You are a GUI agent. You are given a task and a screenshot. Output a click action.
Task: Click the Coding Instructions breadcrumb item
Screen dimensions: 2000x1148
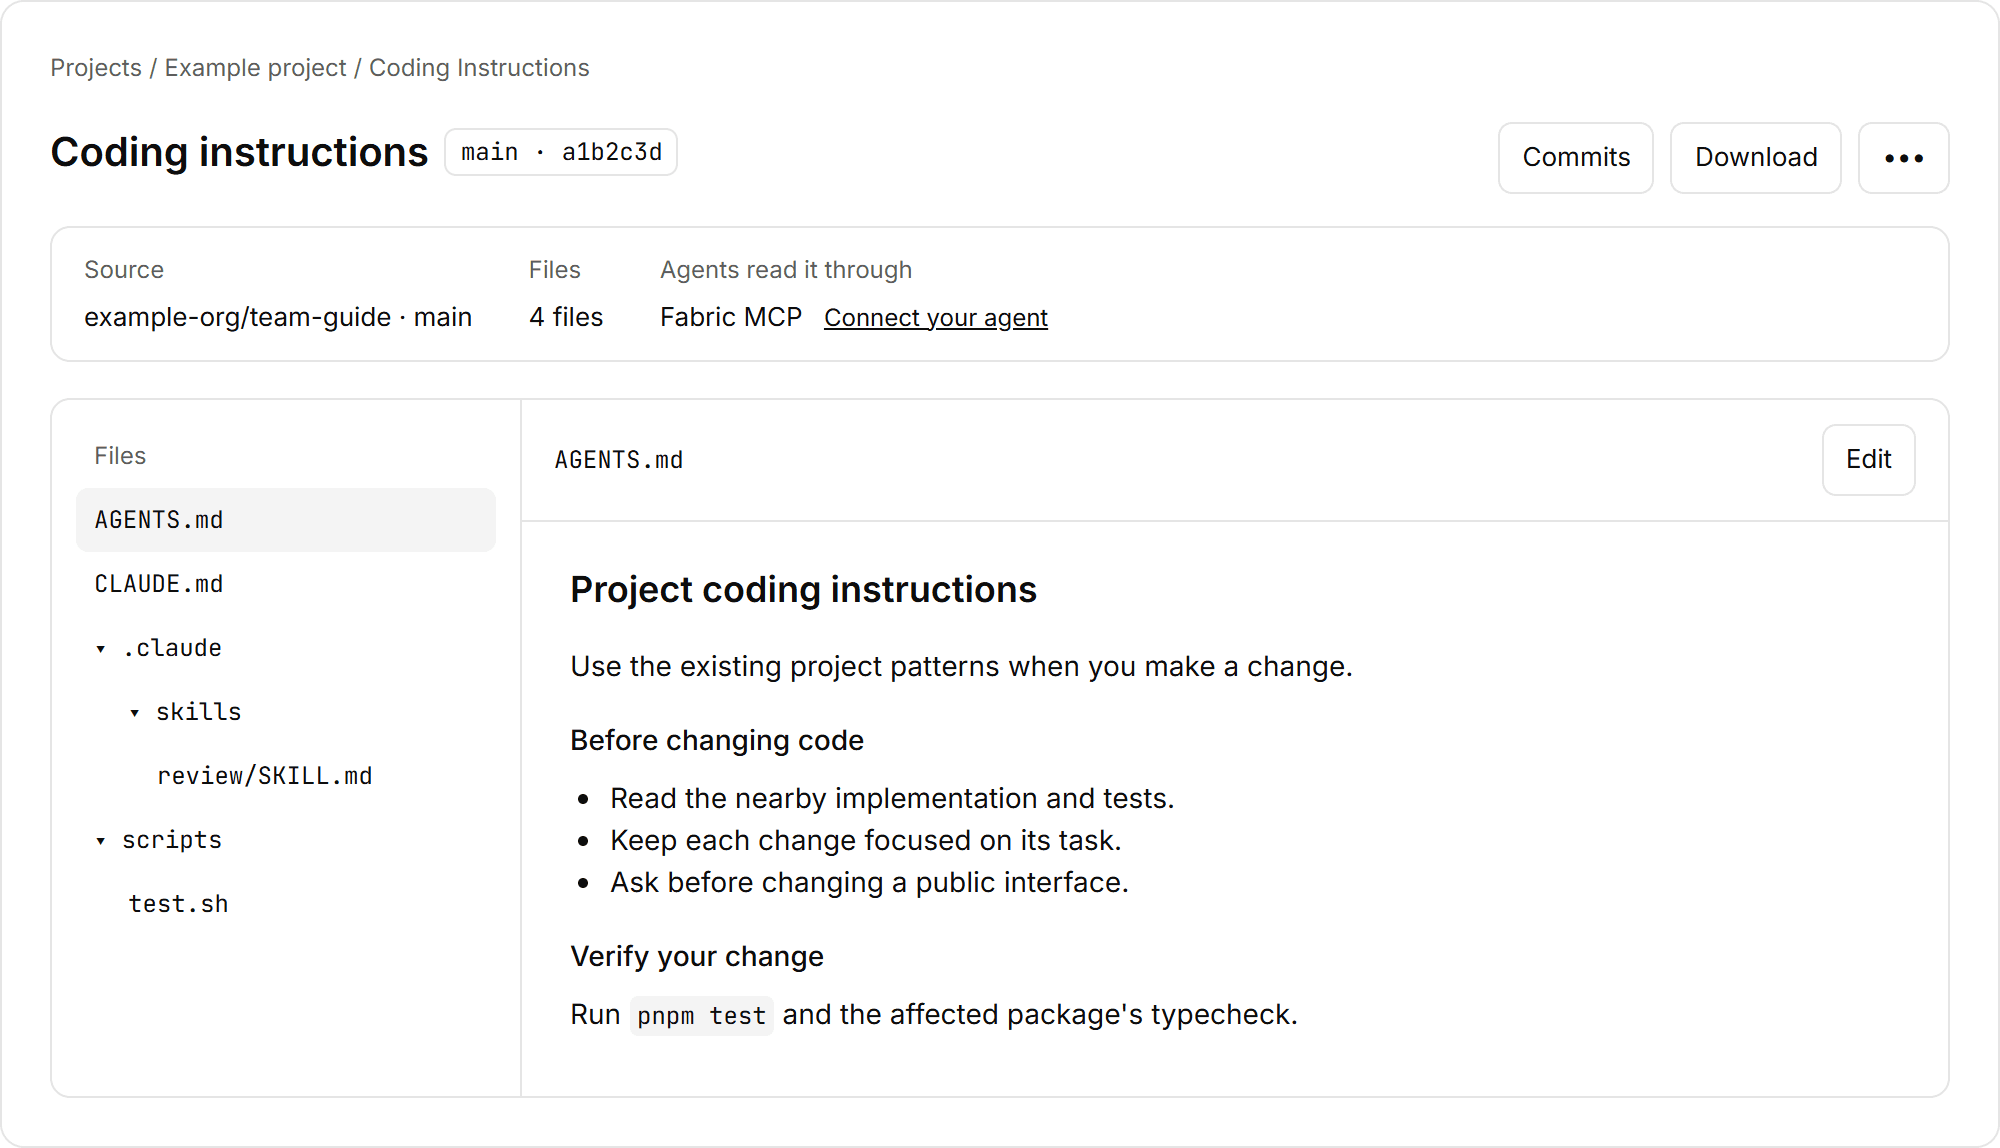[x=479, y=68]
